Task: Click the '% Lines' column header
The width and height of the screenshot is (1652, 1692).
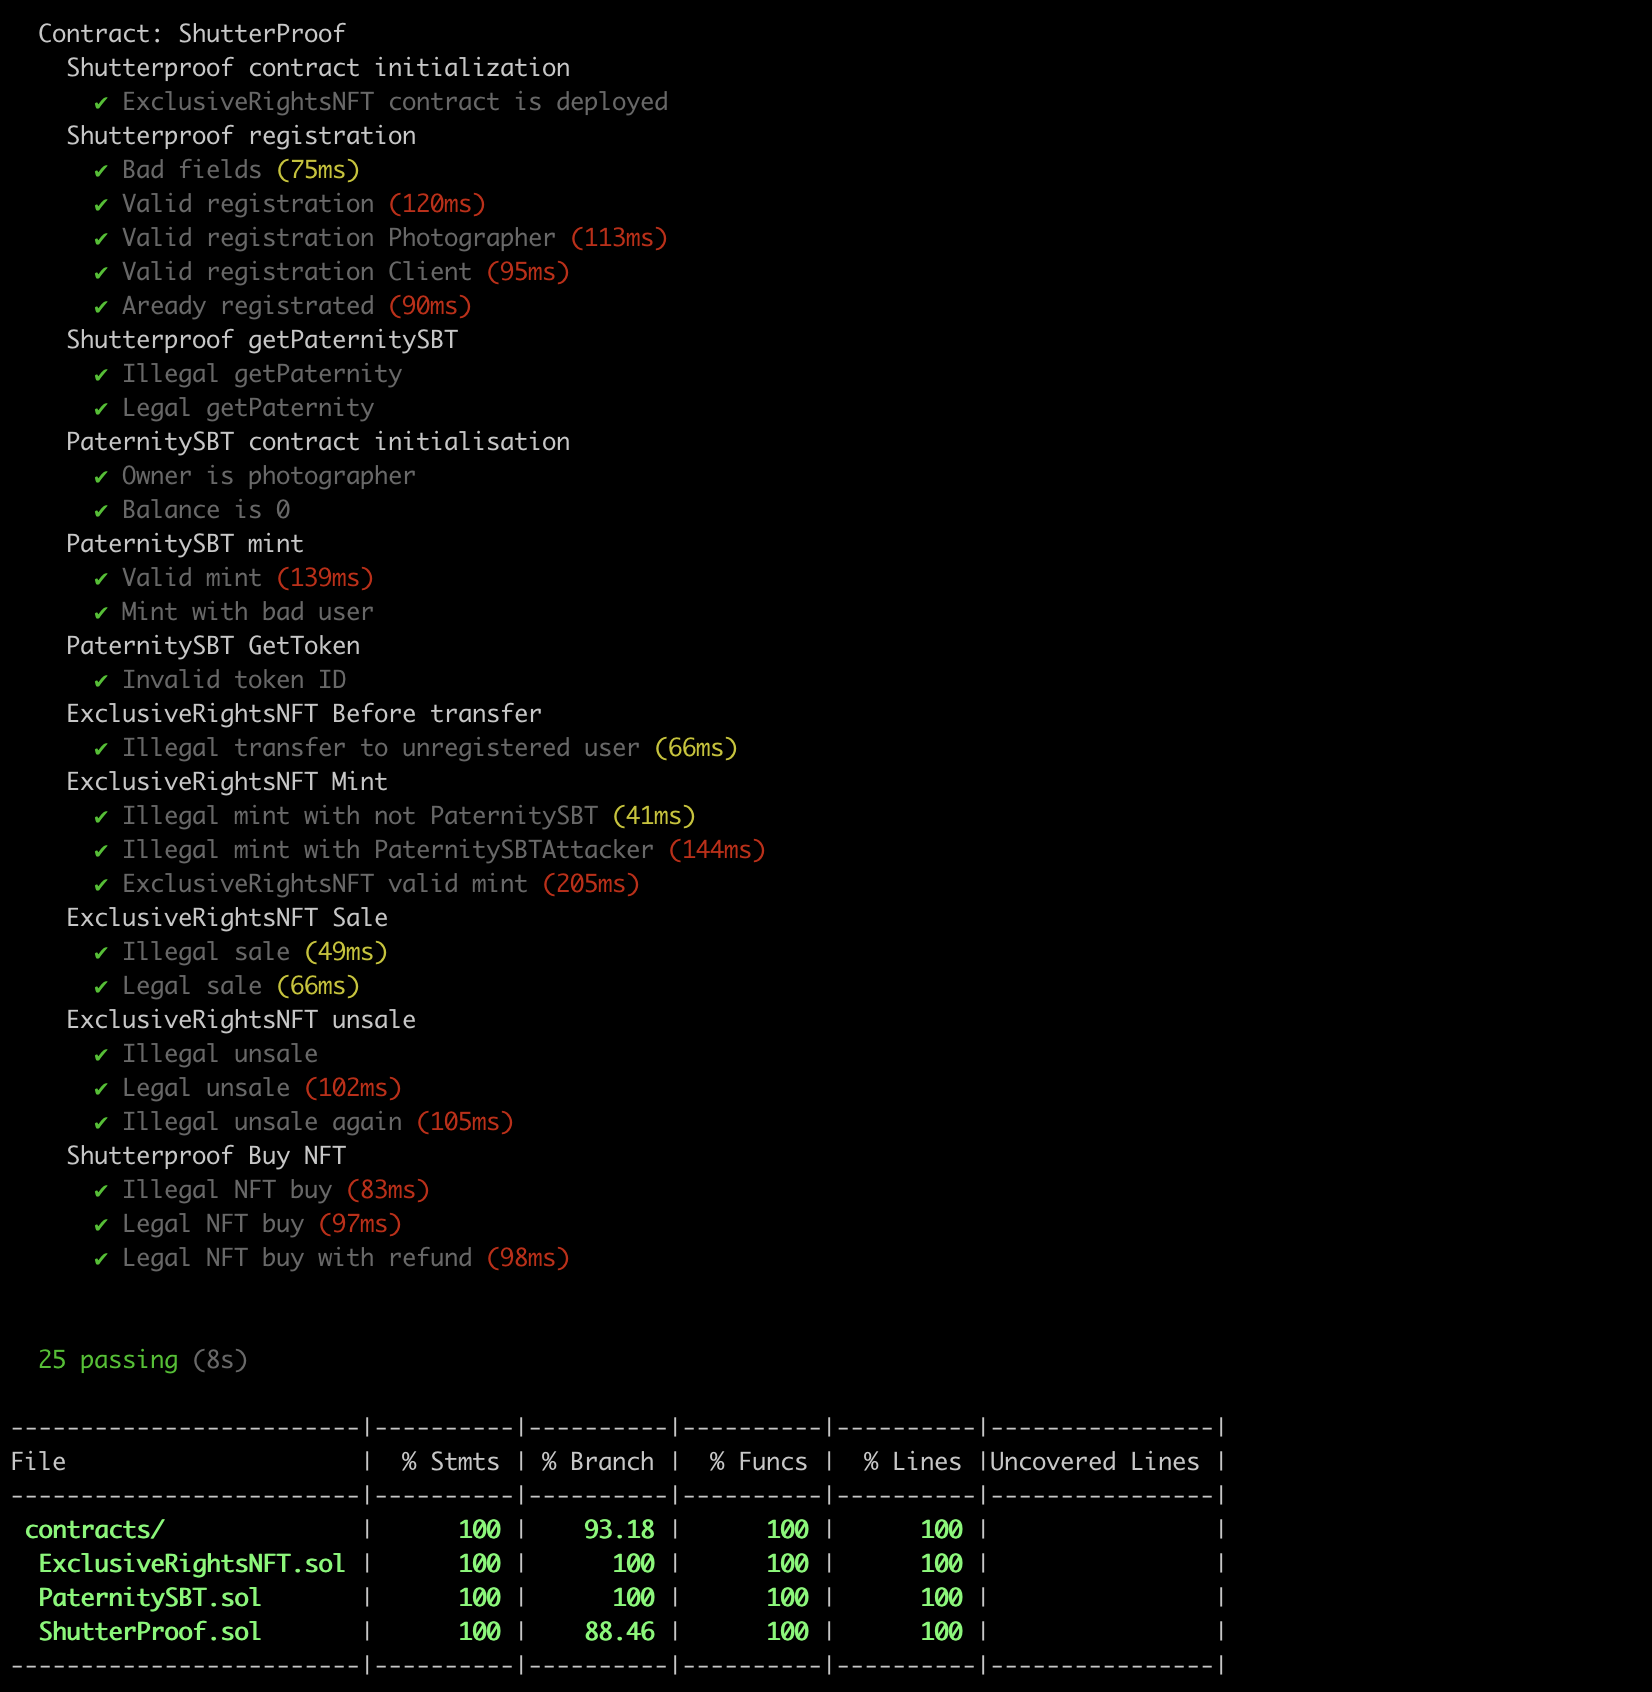Action: pos(912,1462)
